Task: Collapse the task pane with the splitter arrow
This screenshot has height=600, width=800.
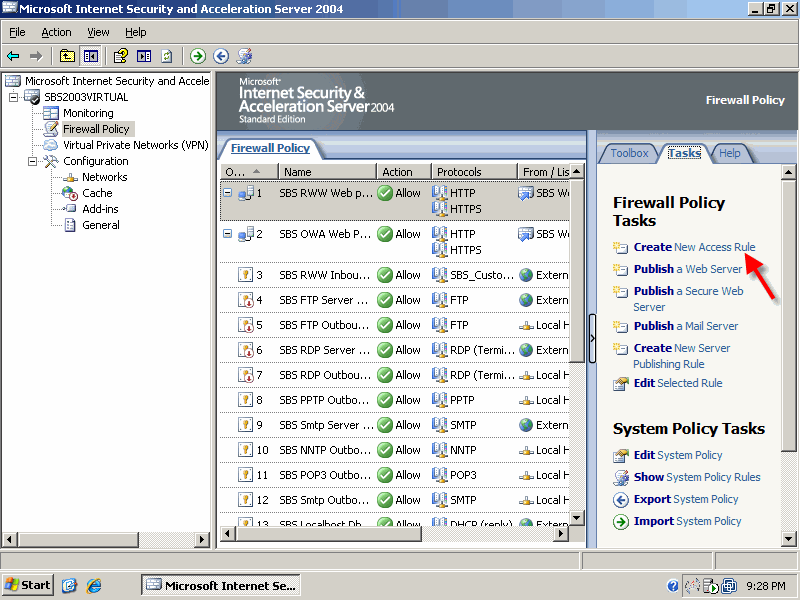Action: coord(592,338)
